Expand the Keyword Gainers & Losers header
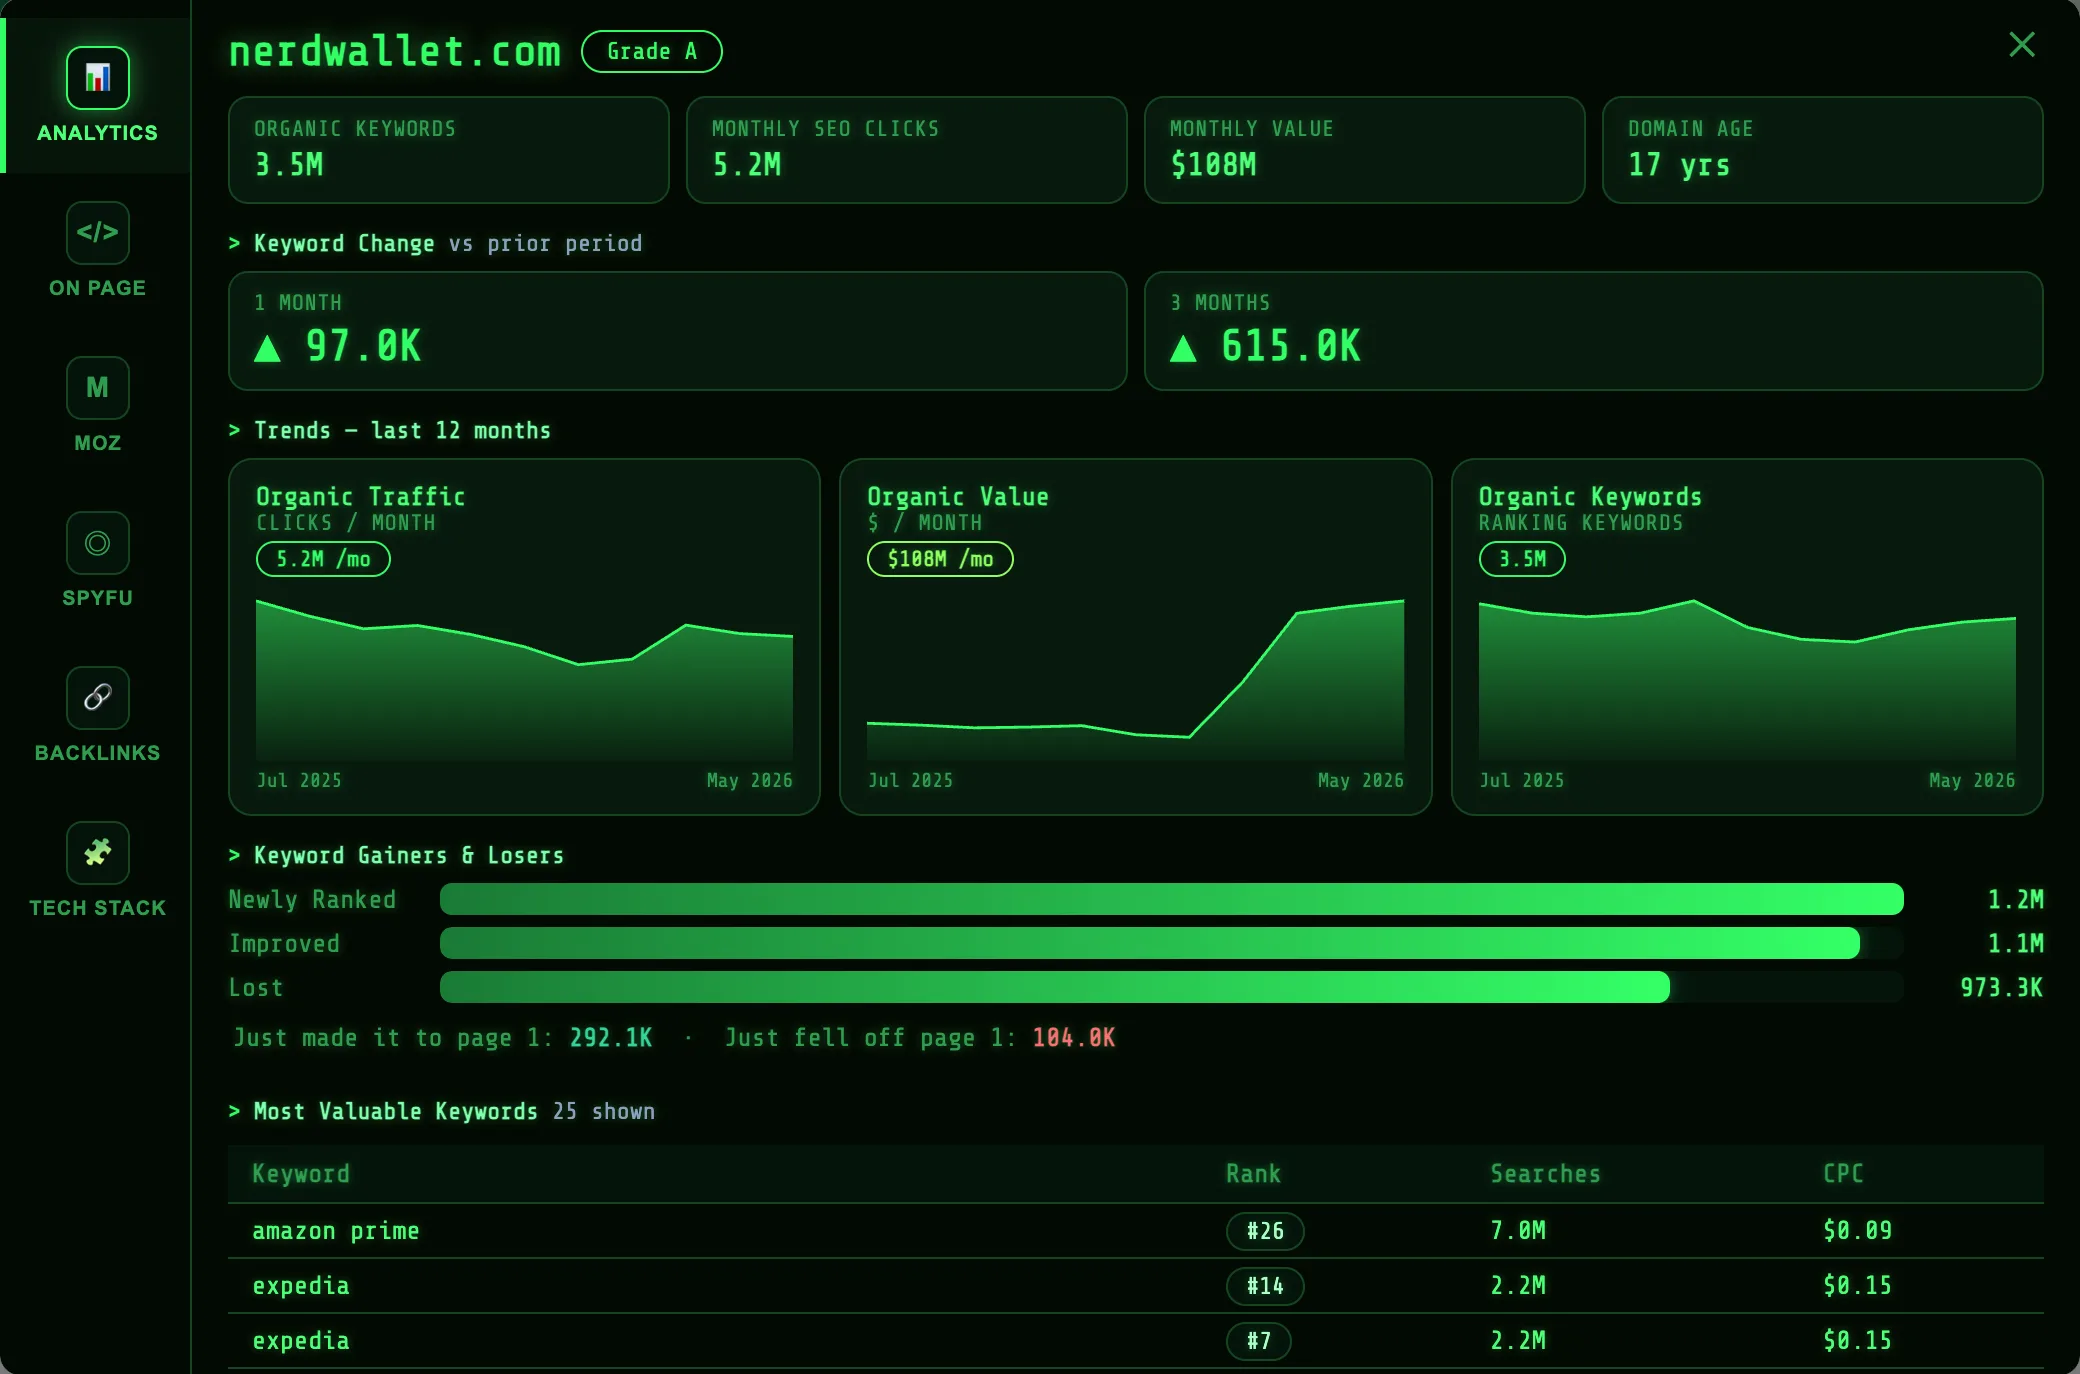 (396, 856)
